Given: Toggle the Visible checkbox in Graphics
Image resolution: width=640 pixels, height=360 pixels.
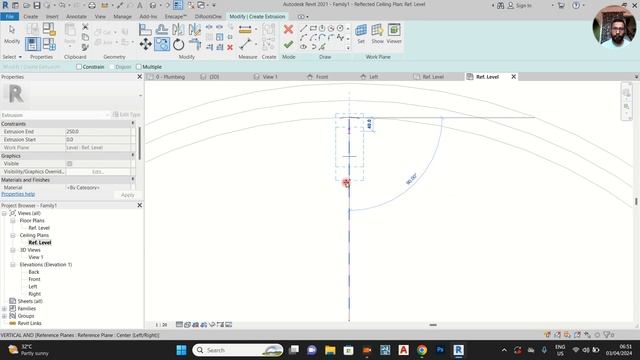Looking at the screenshot, I should pyautogui.click(x=69, y=163).
